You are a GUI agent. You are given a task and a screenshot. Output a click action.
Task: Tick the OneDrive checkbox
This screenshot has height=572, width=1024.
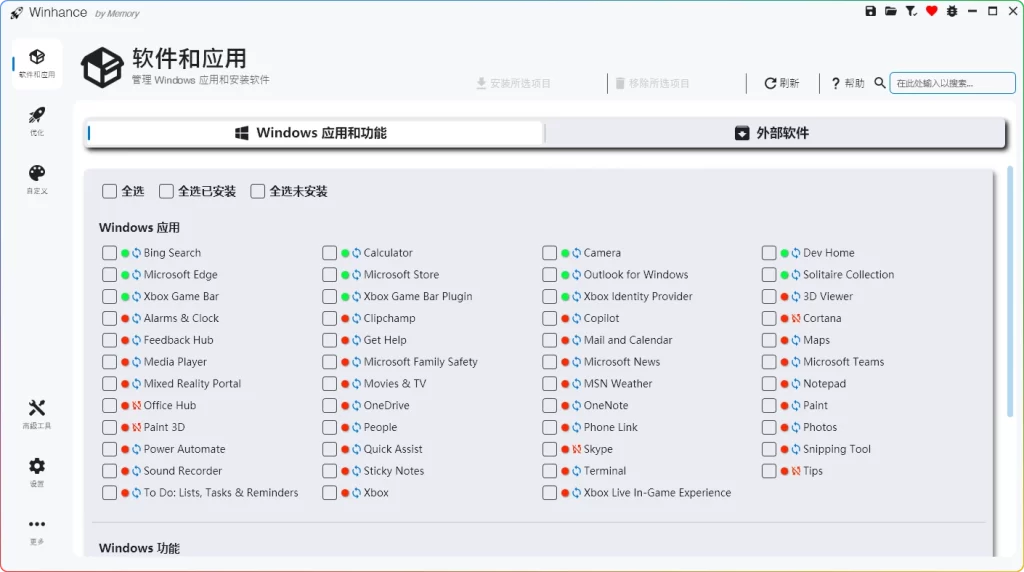pos(329,405)
